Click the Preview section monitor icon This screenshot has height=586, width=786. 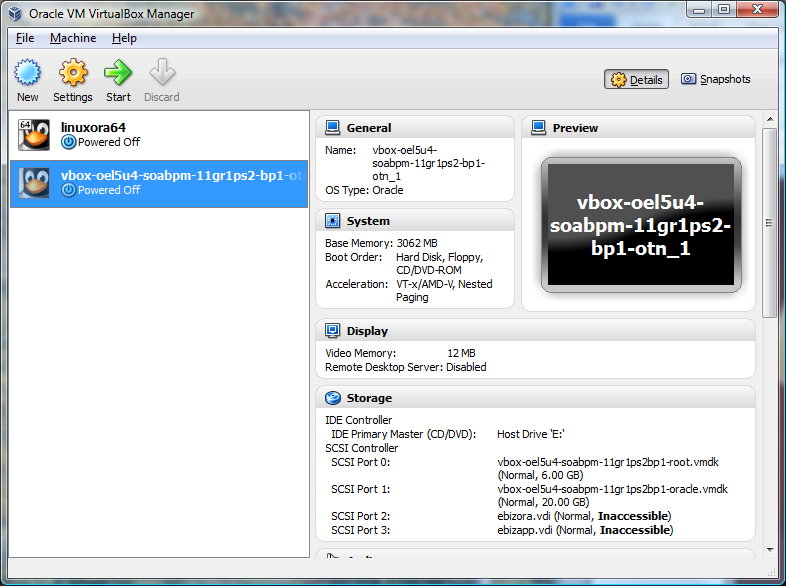tap(538, 128)
